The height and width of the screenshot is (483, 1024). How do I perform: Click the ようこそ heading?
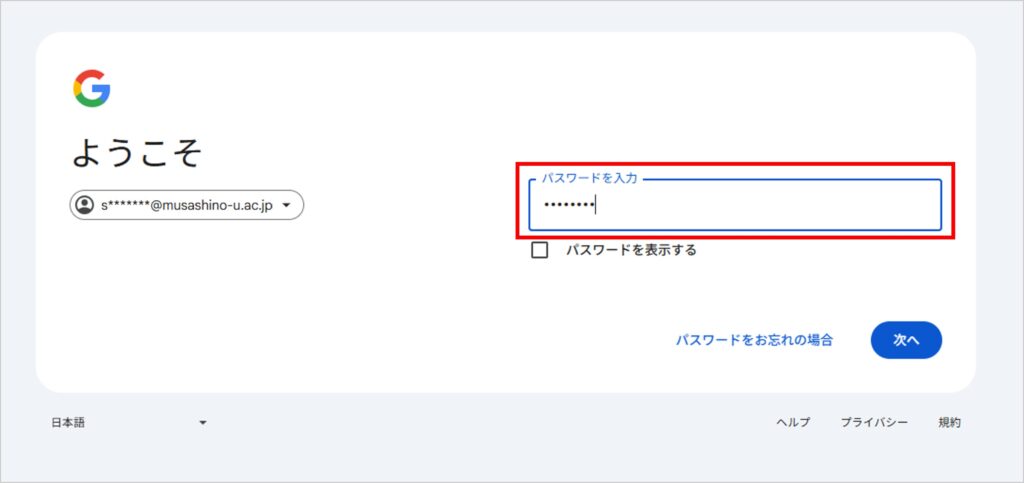(137, 152)
